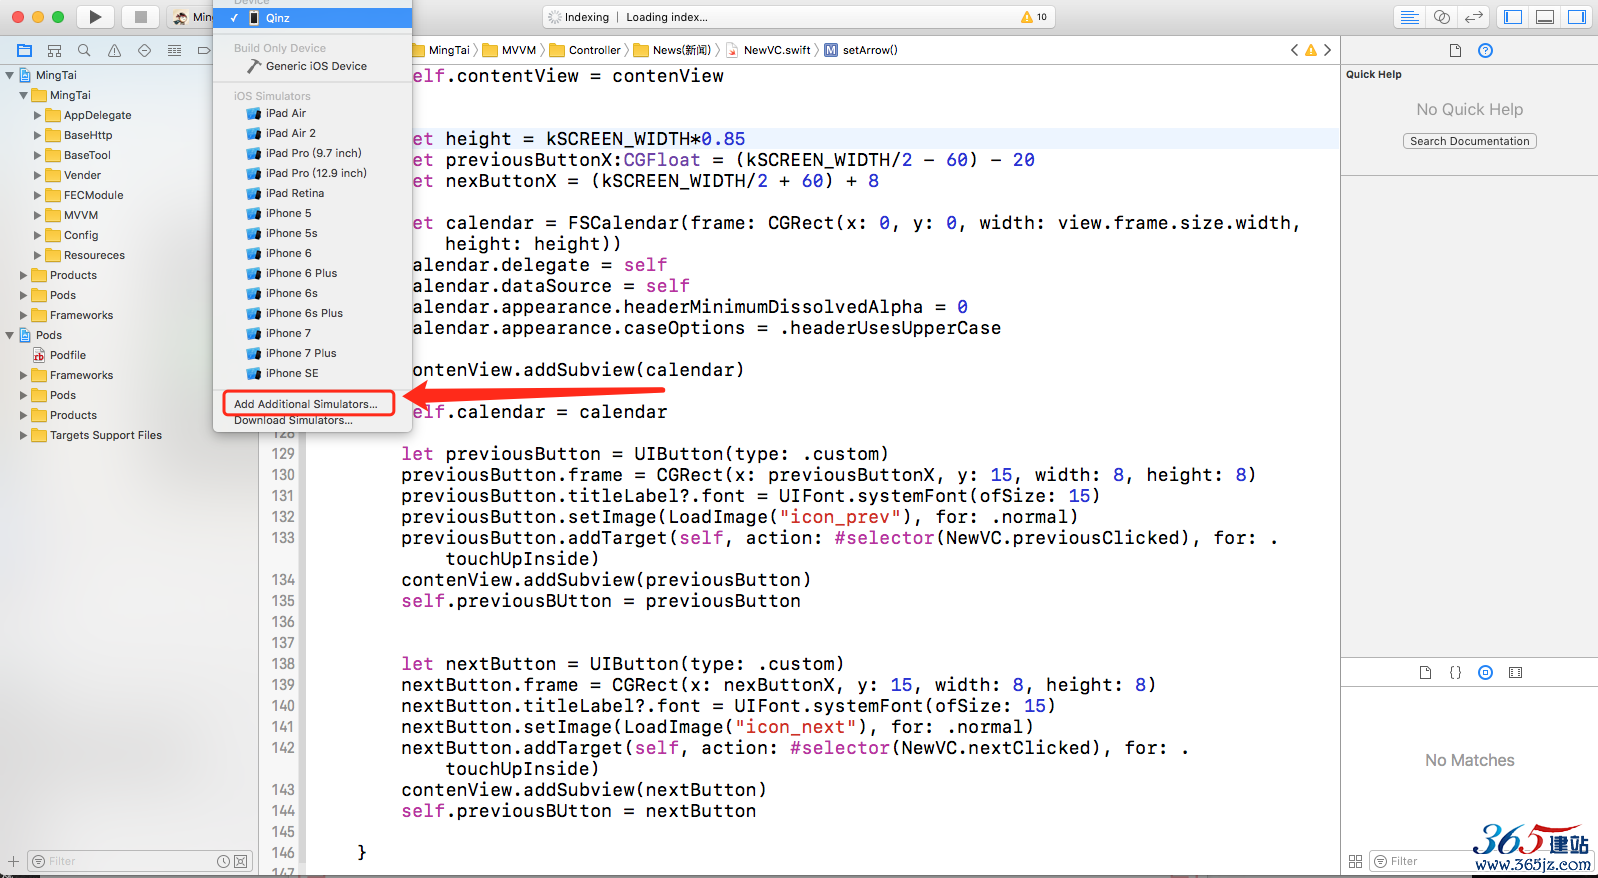Expand the FECModule folder
Viewport: 1598px width, 878px height.
(x=37, y=195)
